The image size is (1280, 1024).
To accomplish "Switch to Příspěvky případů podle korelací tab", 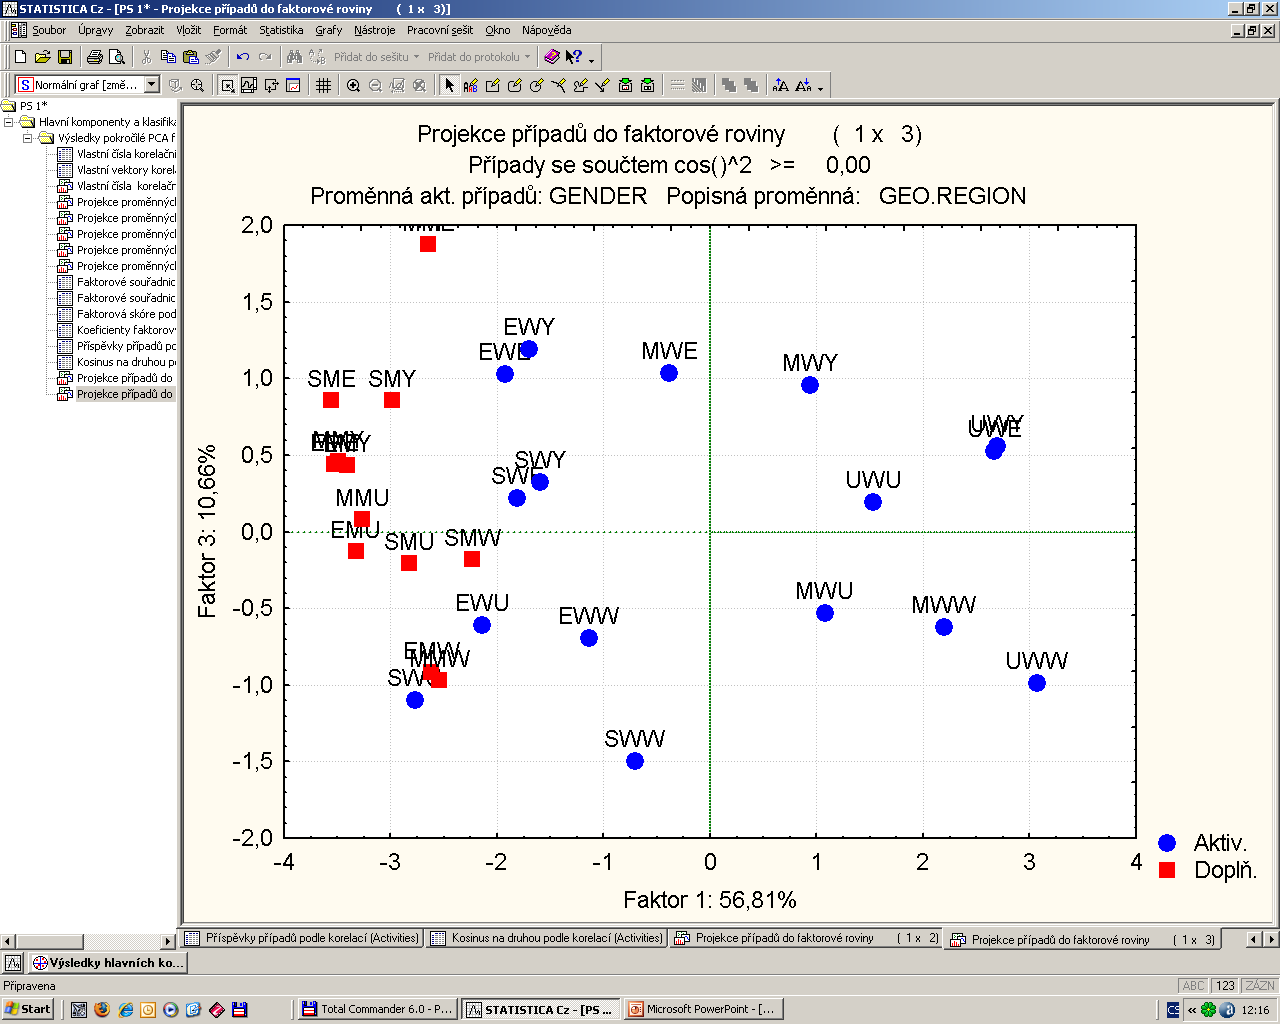I will point(302,938).
